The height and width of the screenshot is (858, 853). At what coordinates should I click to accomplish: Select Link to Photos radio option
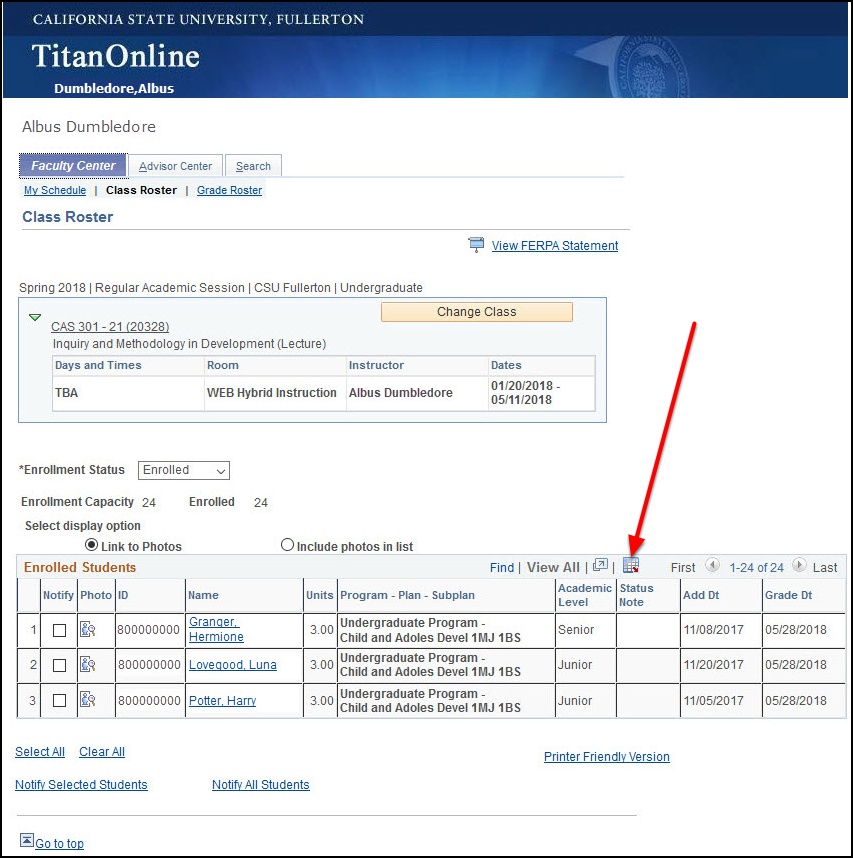[92, 545]
